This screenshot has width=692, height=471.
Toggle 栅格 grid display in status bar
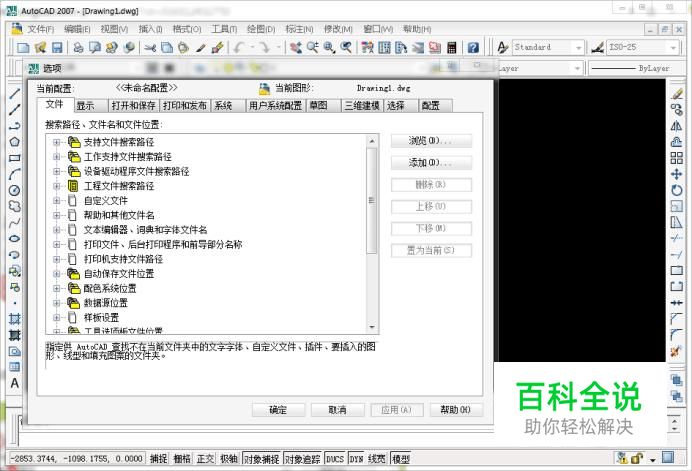tap(182, 459)
